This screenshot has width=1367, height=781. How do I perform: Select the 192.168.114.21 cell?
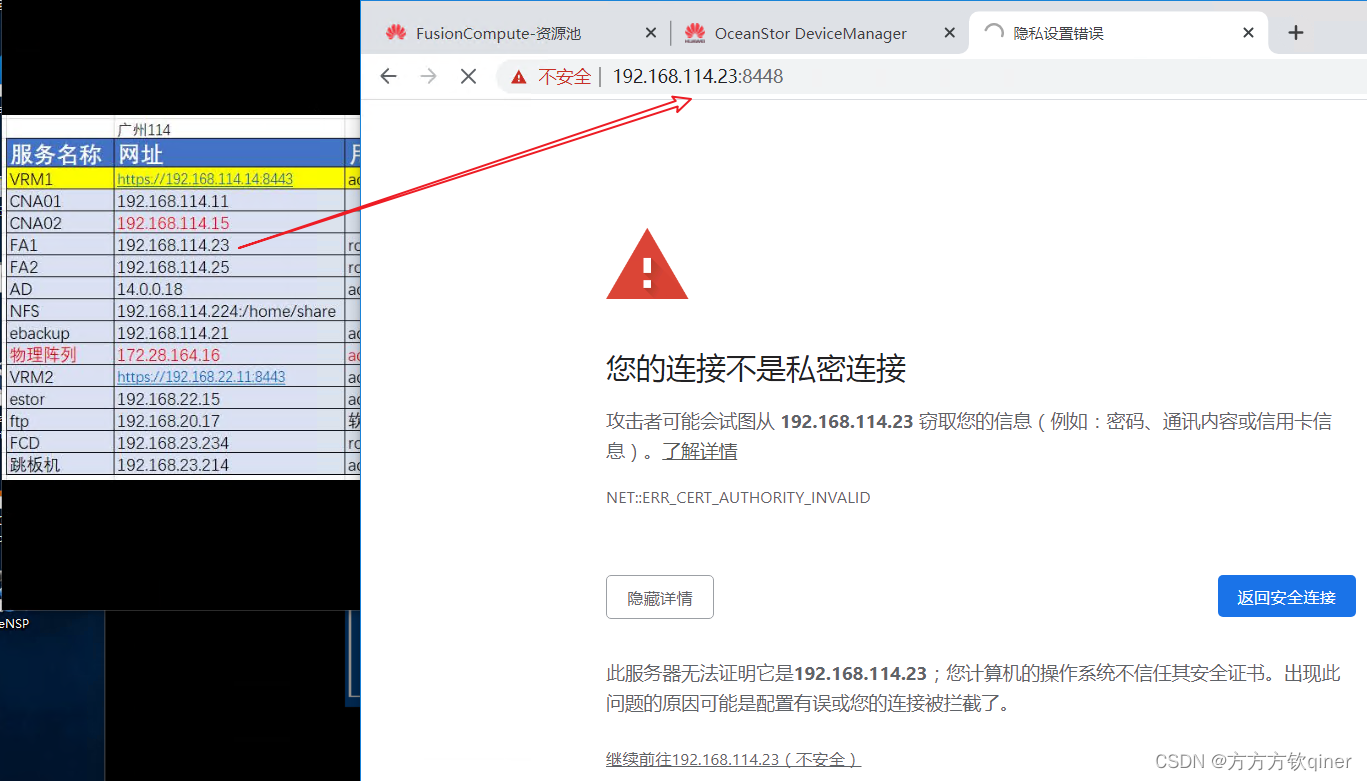(229, 333)
